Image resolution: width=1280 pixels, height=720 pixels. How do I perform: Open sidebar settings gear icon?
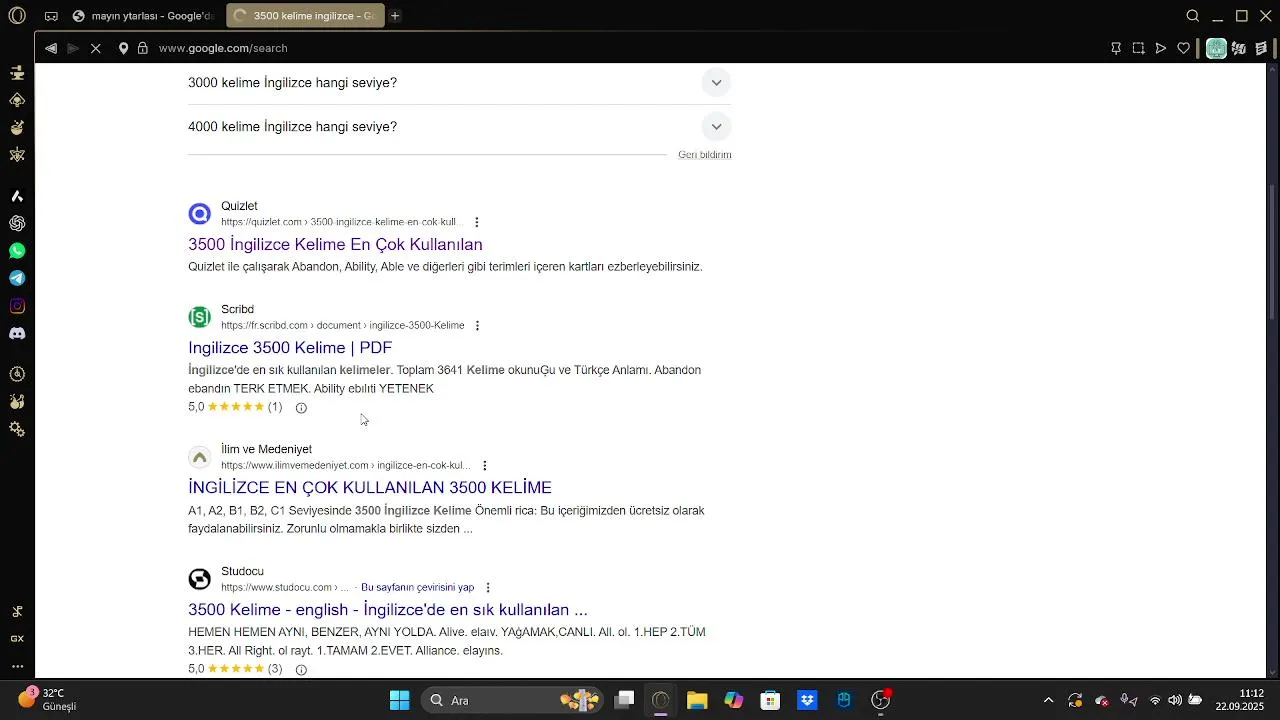(x=17, y=429)
